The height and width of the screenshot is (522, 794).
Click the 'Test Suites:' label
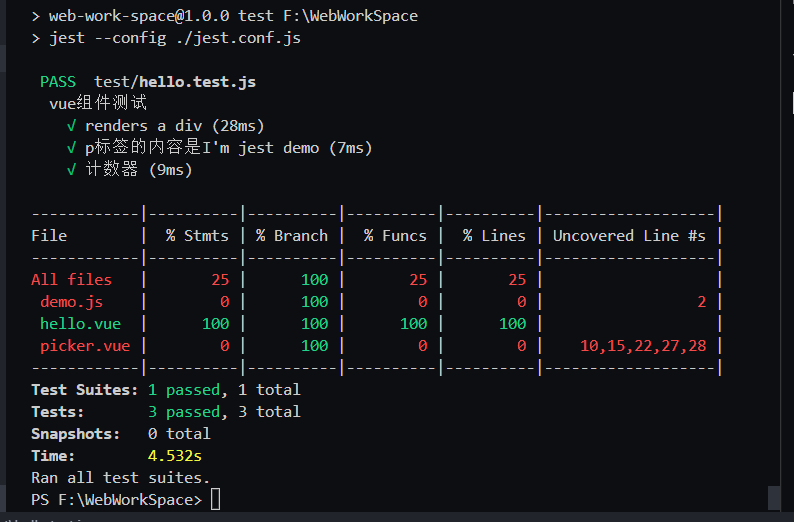point(85,390)
